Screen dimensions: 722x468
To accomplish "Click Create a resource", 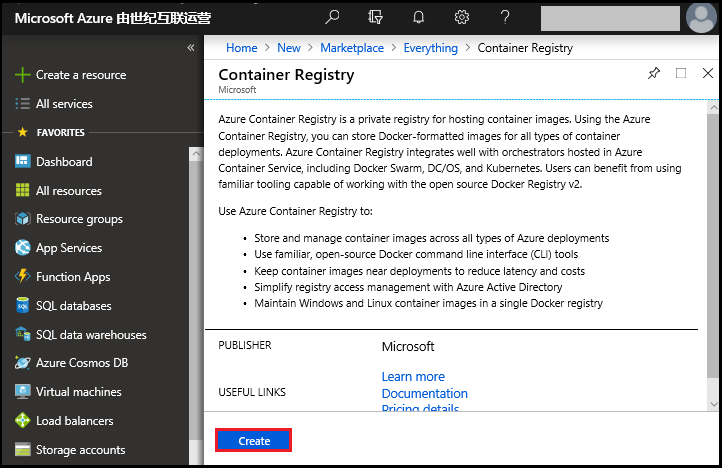I will [80, 75].
